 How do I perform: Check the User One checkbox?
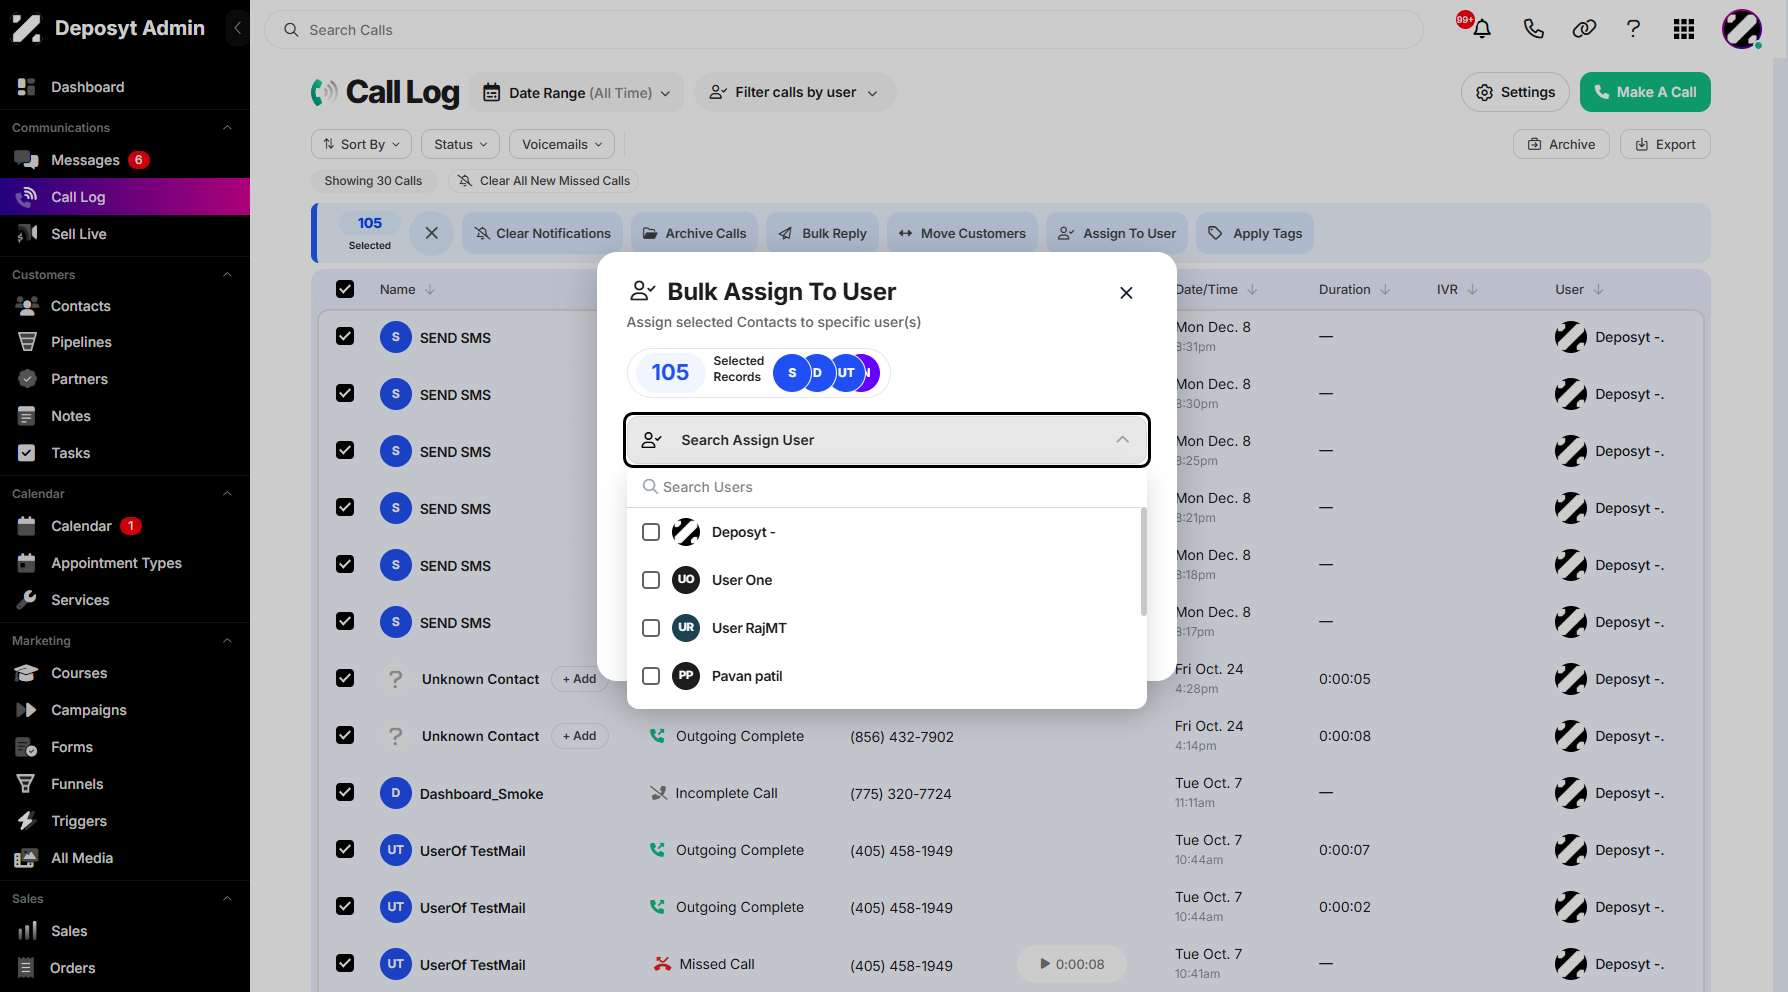(x=651, y=580)
